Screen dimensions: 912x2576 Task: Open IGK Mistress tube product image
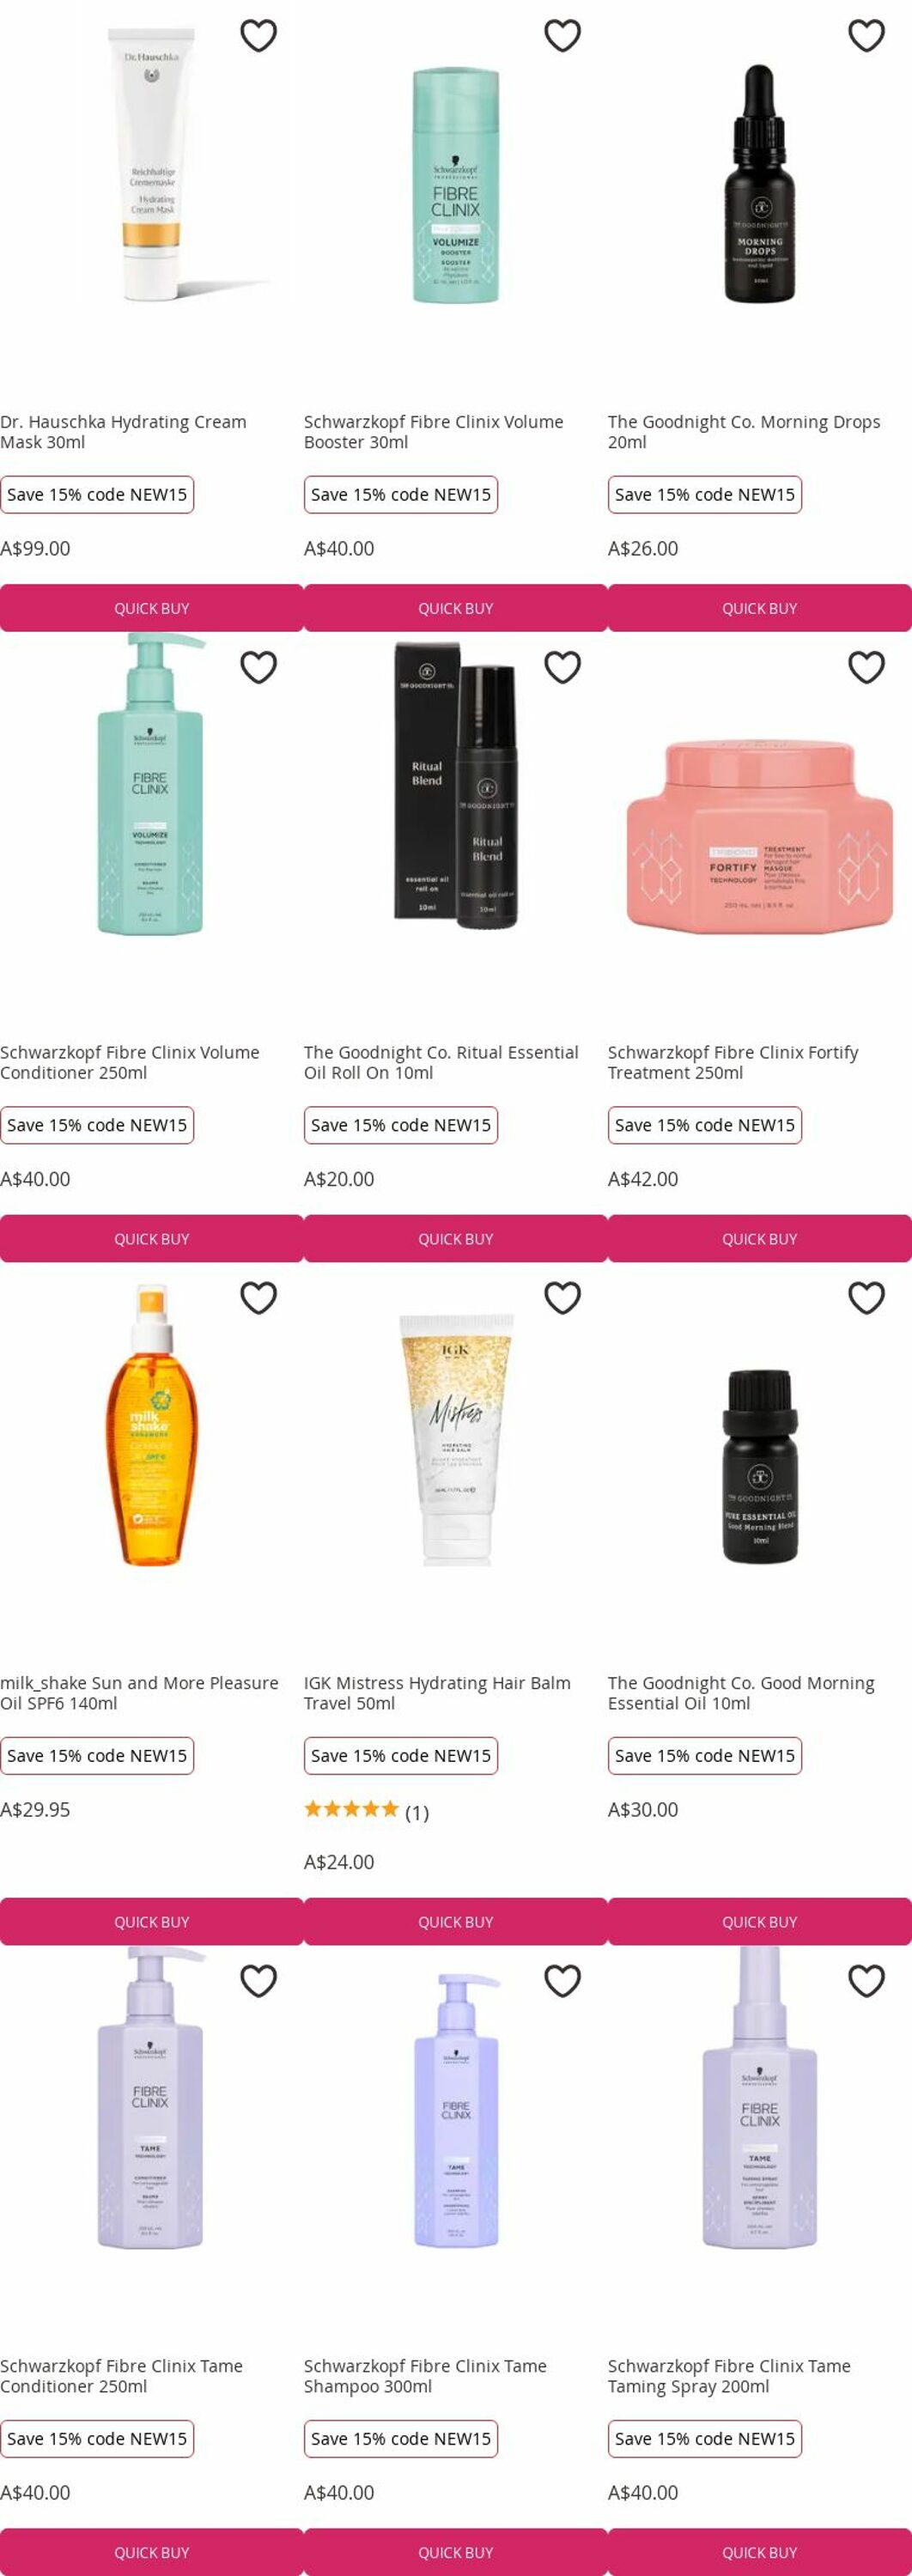(x=456, y=1438)
